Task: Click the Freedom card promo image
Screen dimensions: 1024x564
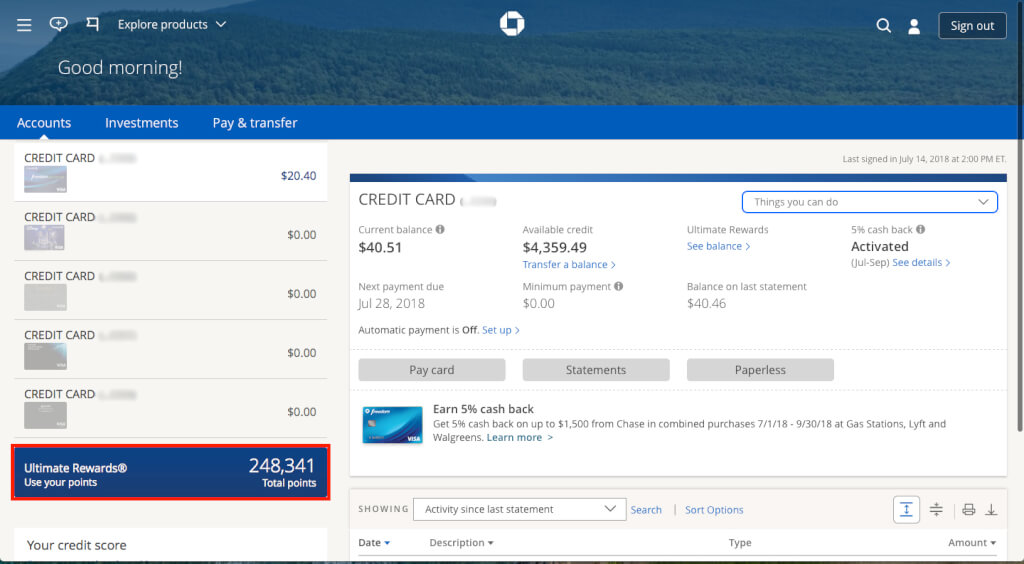Action: (x=392, y=424)
